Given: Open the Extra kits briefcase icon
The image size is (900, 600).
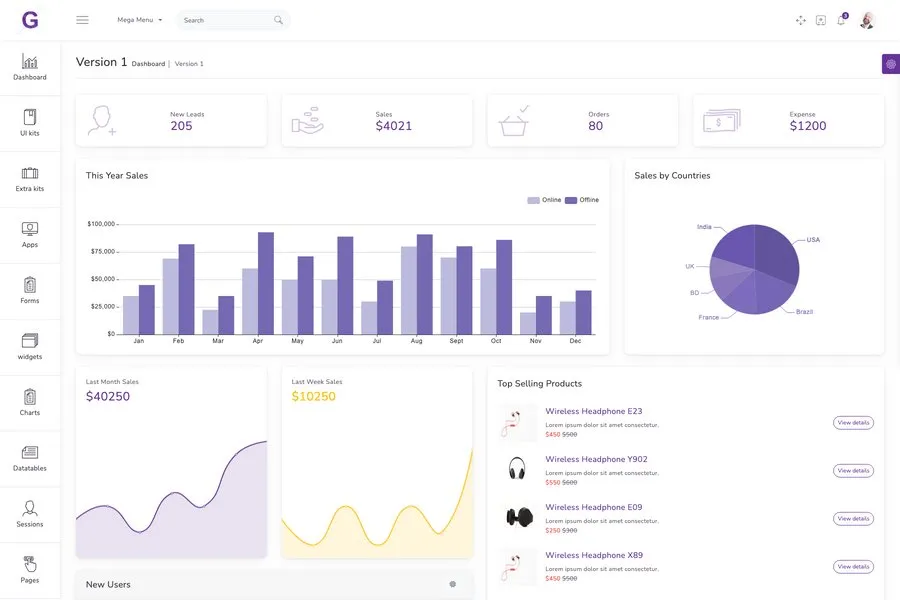Looking at the screenshot, I should 30,174.
